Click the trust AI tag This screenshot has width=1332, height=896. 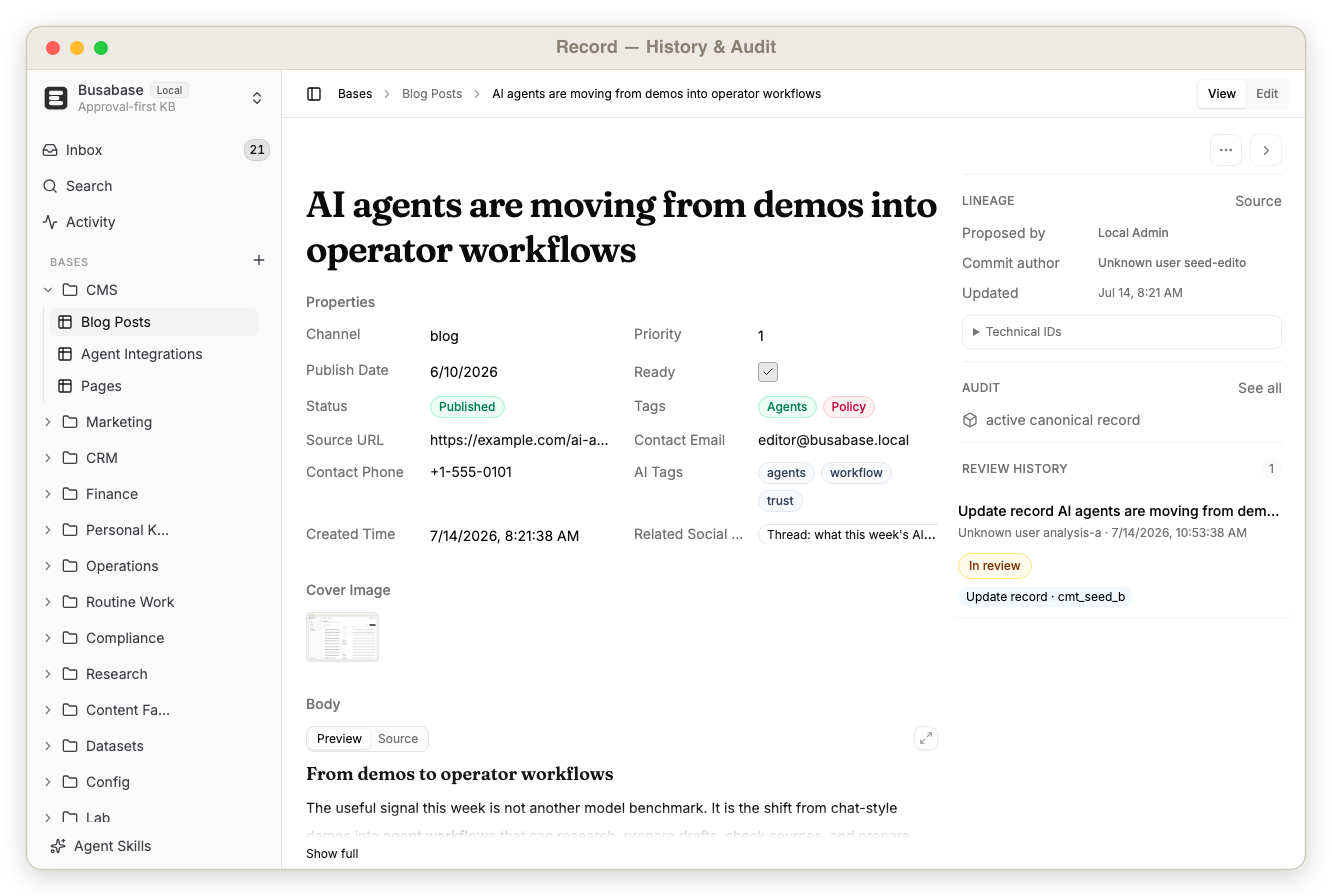click(x=780, y=501)
